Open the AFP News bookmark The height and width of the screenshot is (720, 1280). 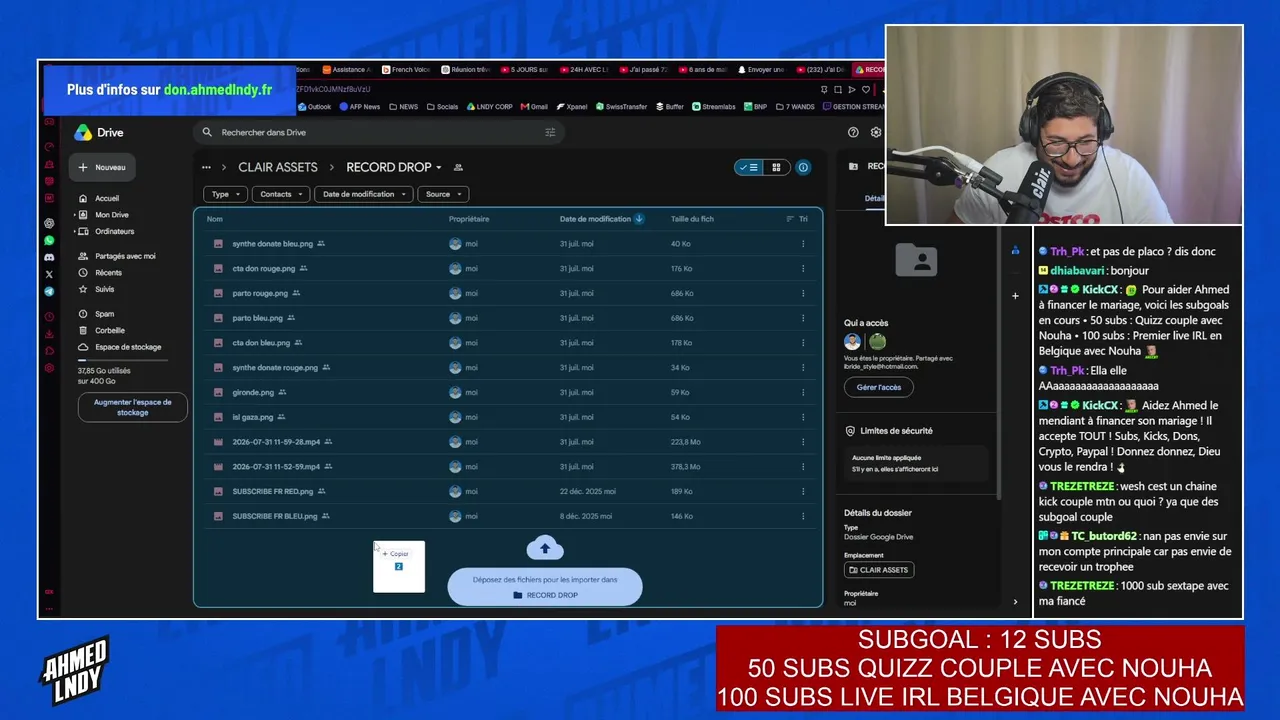pyautogui.click(x=360, y=107)
